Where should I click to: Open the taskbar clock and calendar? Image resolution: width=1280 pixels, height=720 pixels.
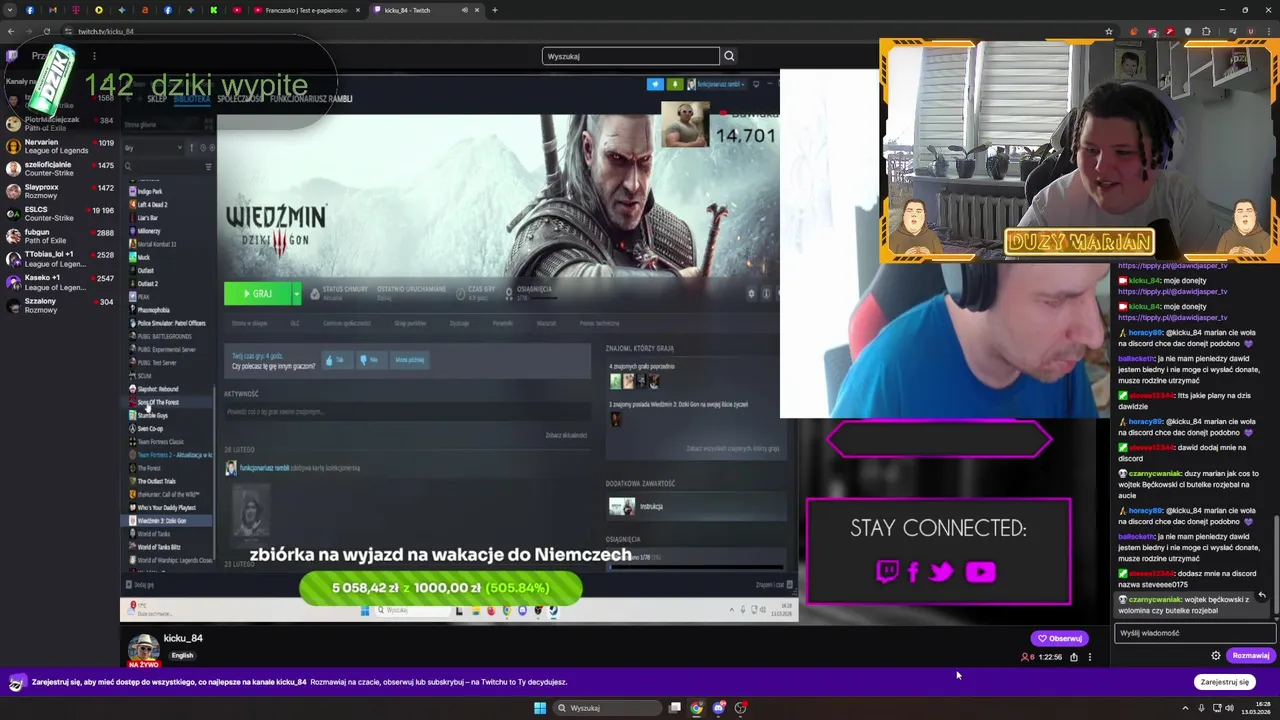tap(1258, 708)
